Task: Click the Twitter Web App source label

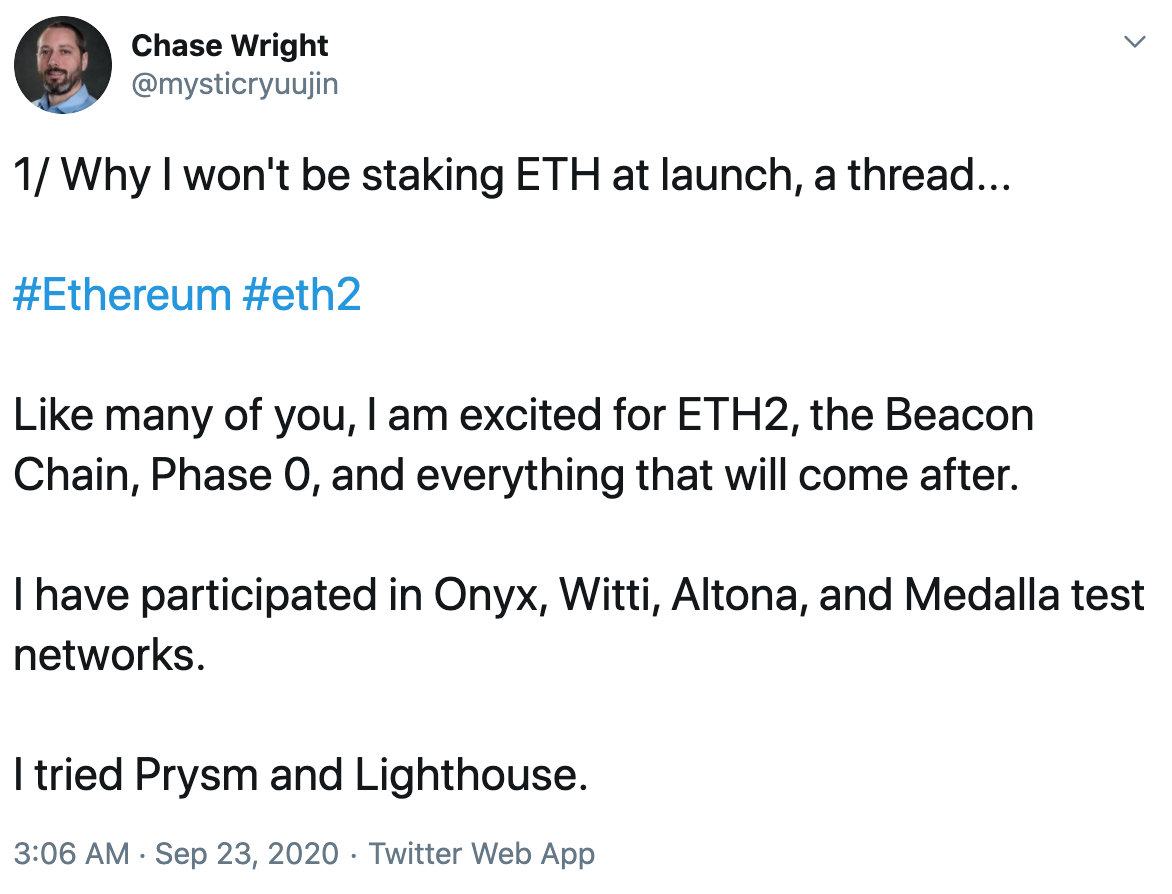Action: coord(482,854)
